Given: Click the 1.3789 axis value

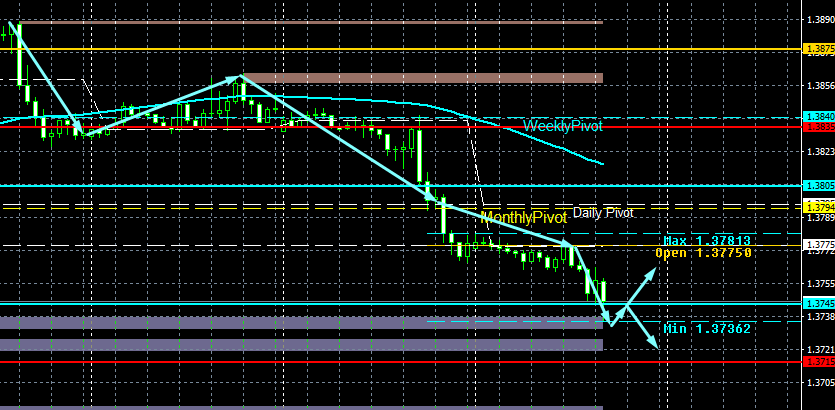Looking at the screenshot, I should tap(821, 217).
